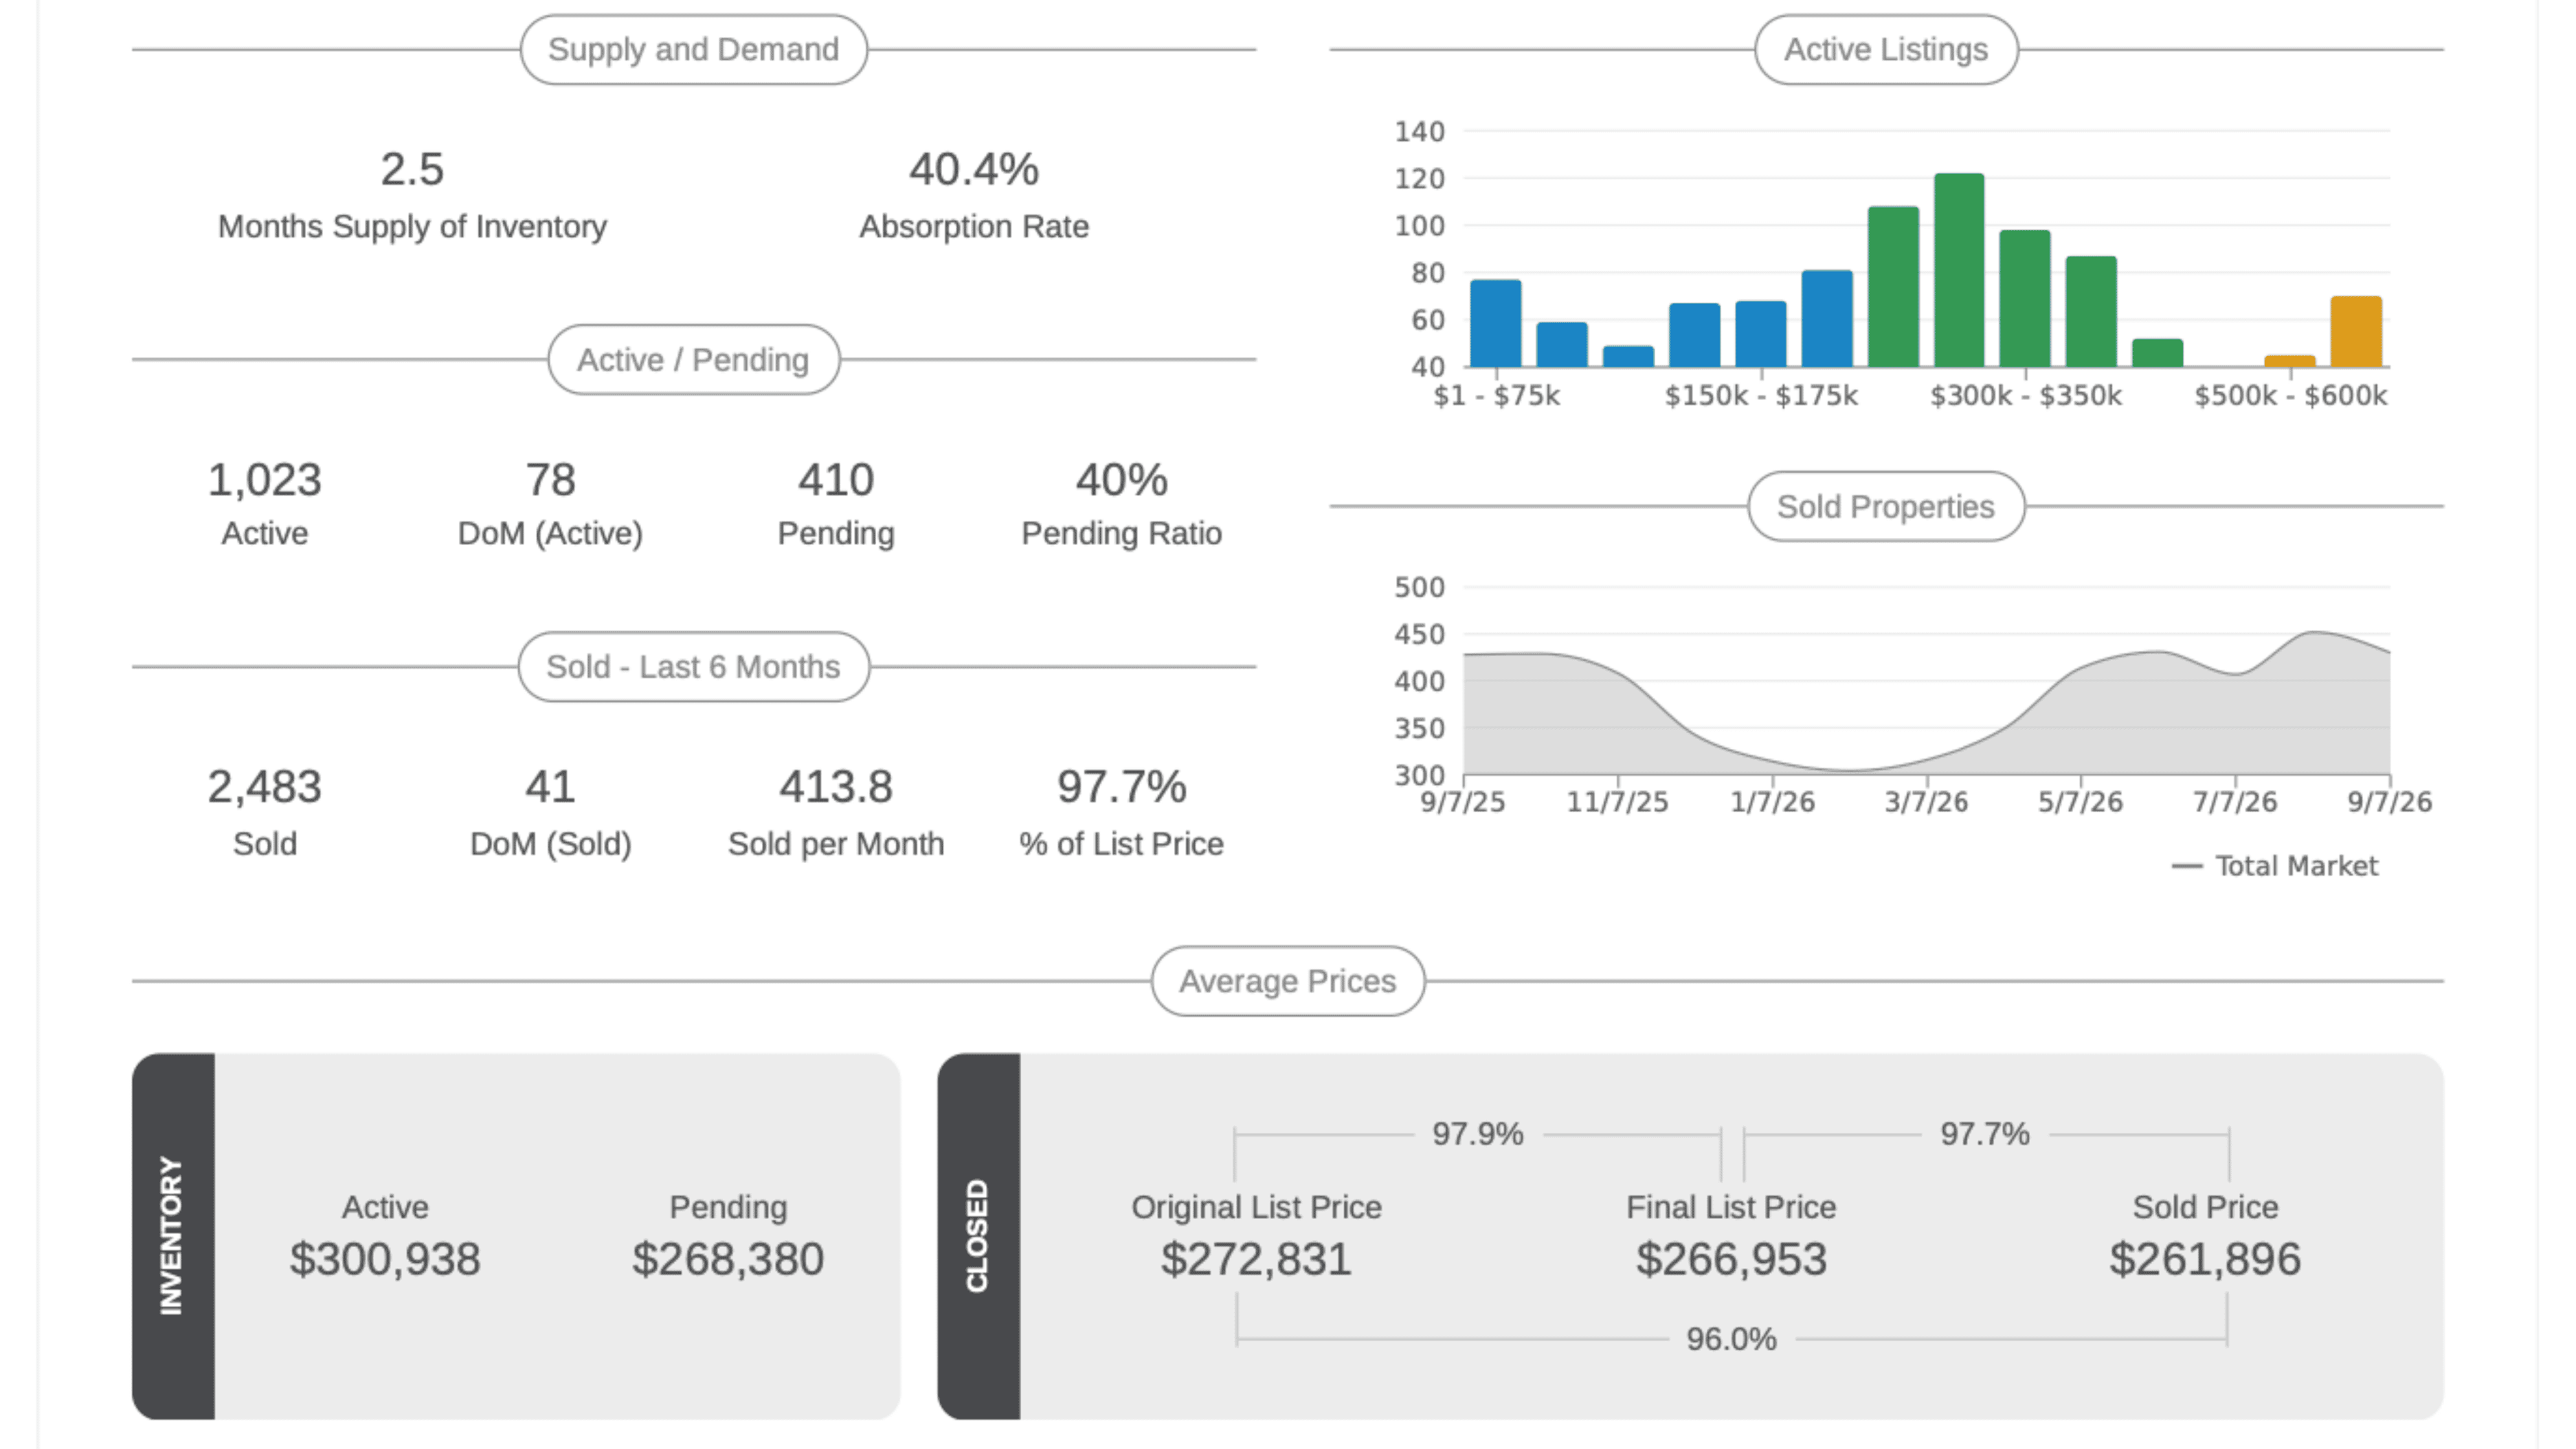Image resolution: width=2576 pixels, height=1449 pixels.
Task: Click the Active Listings chart title
Action: pos(1886,49)
